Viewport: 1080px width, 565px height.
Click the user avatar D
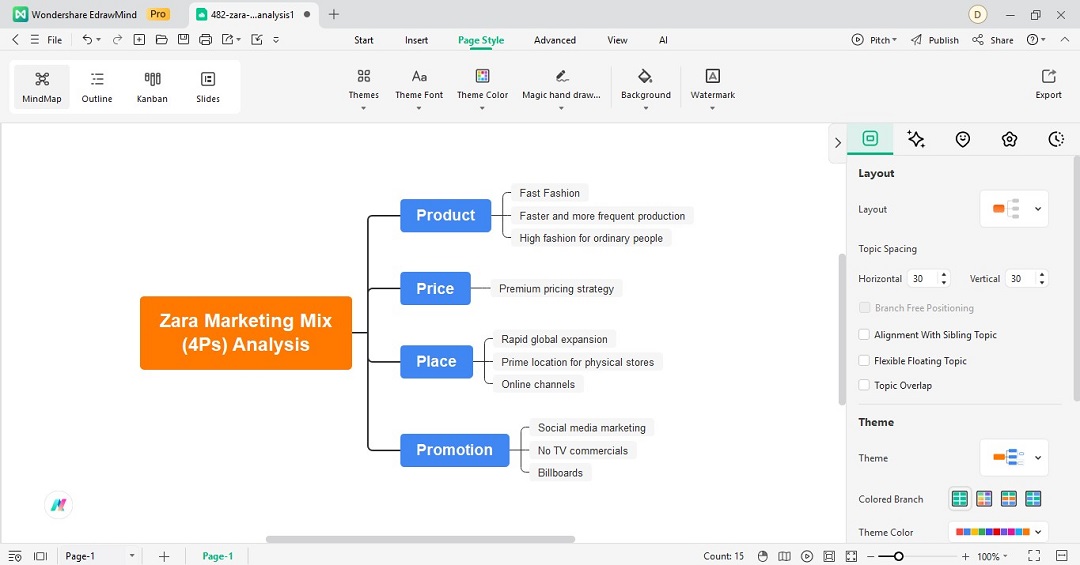pyautogui.click(x=977, y=14)
